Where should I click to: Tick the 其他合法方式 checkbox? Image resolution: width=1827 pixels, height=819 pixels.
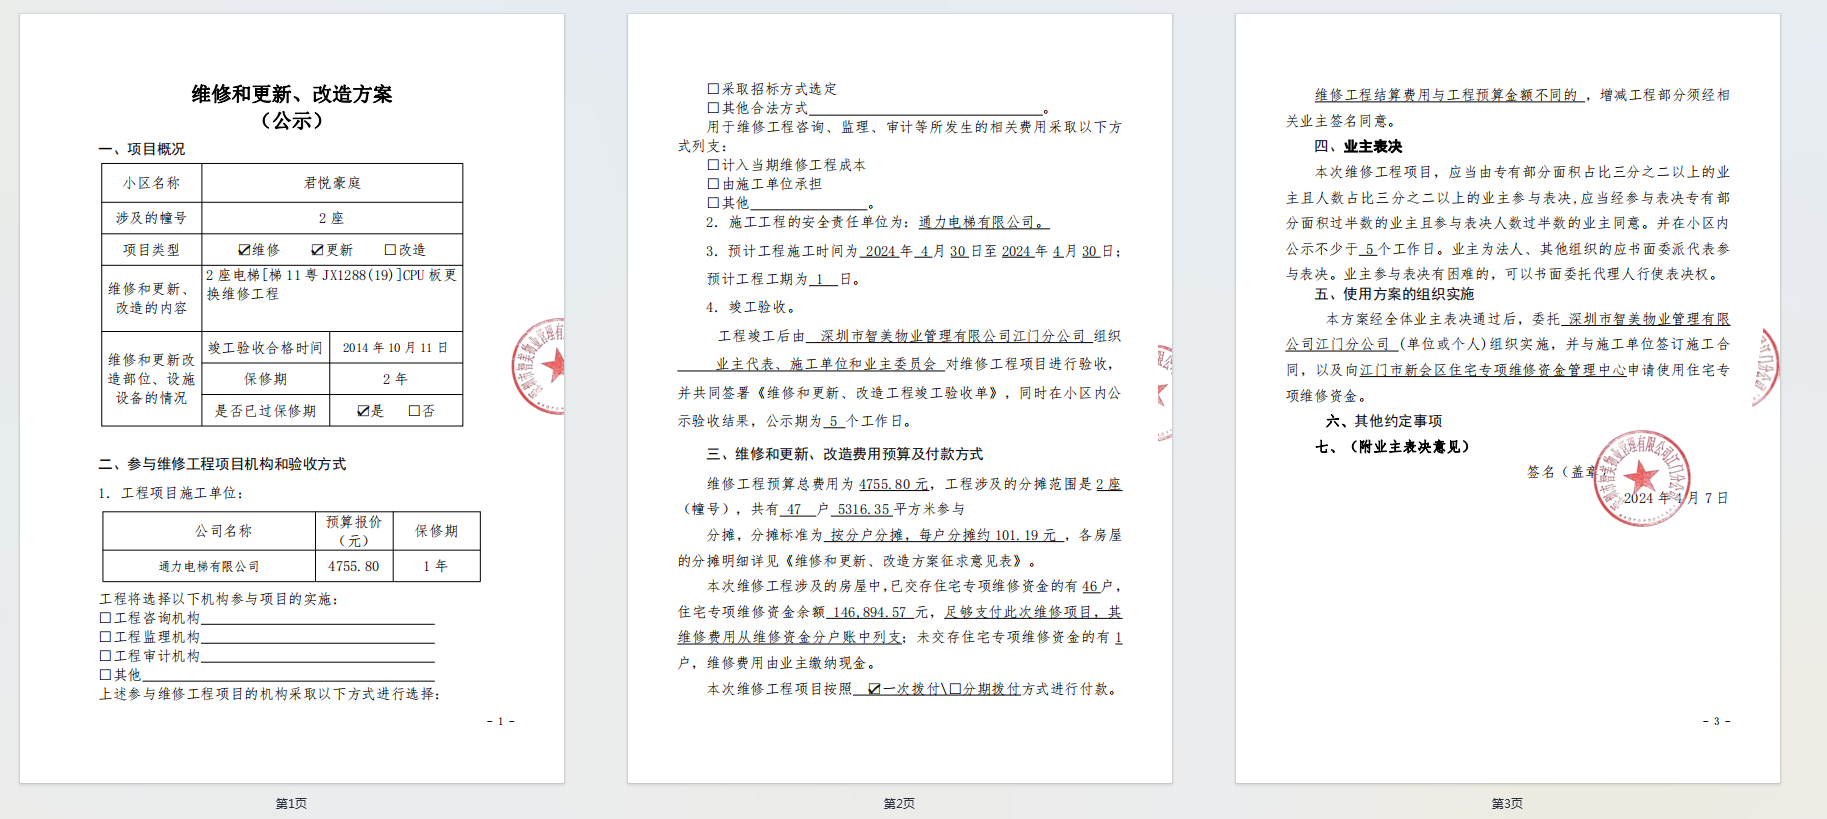(713, 108)
